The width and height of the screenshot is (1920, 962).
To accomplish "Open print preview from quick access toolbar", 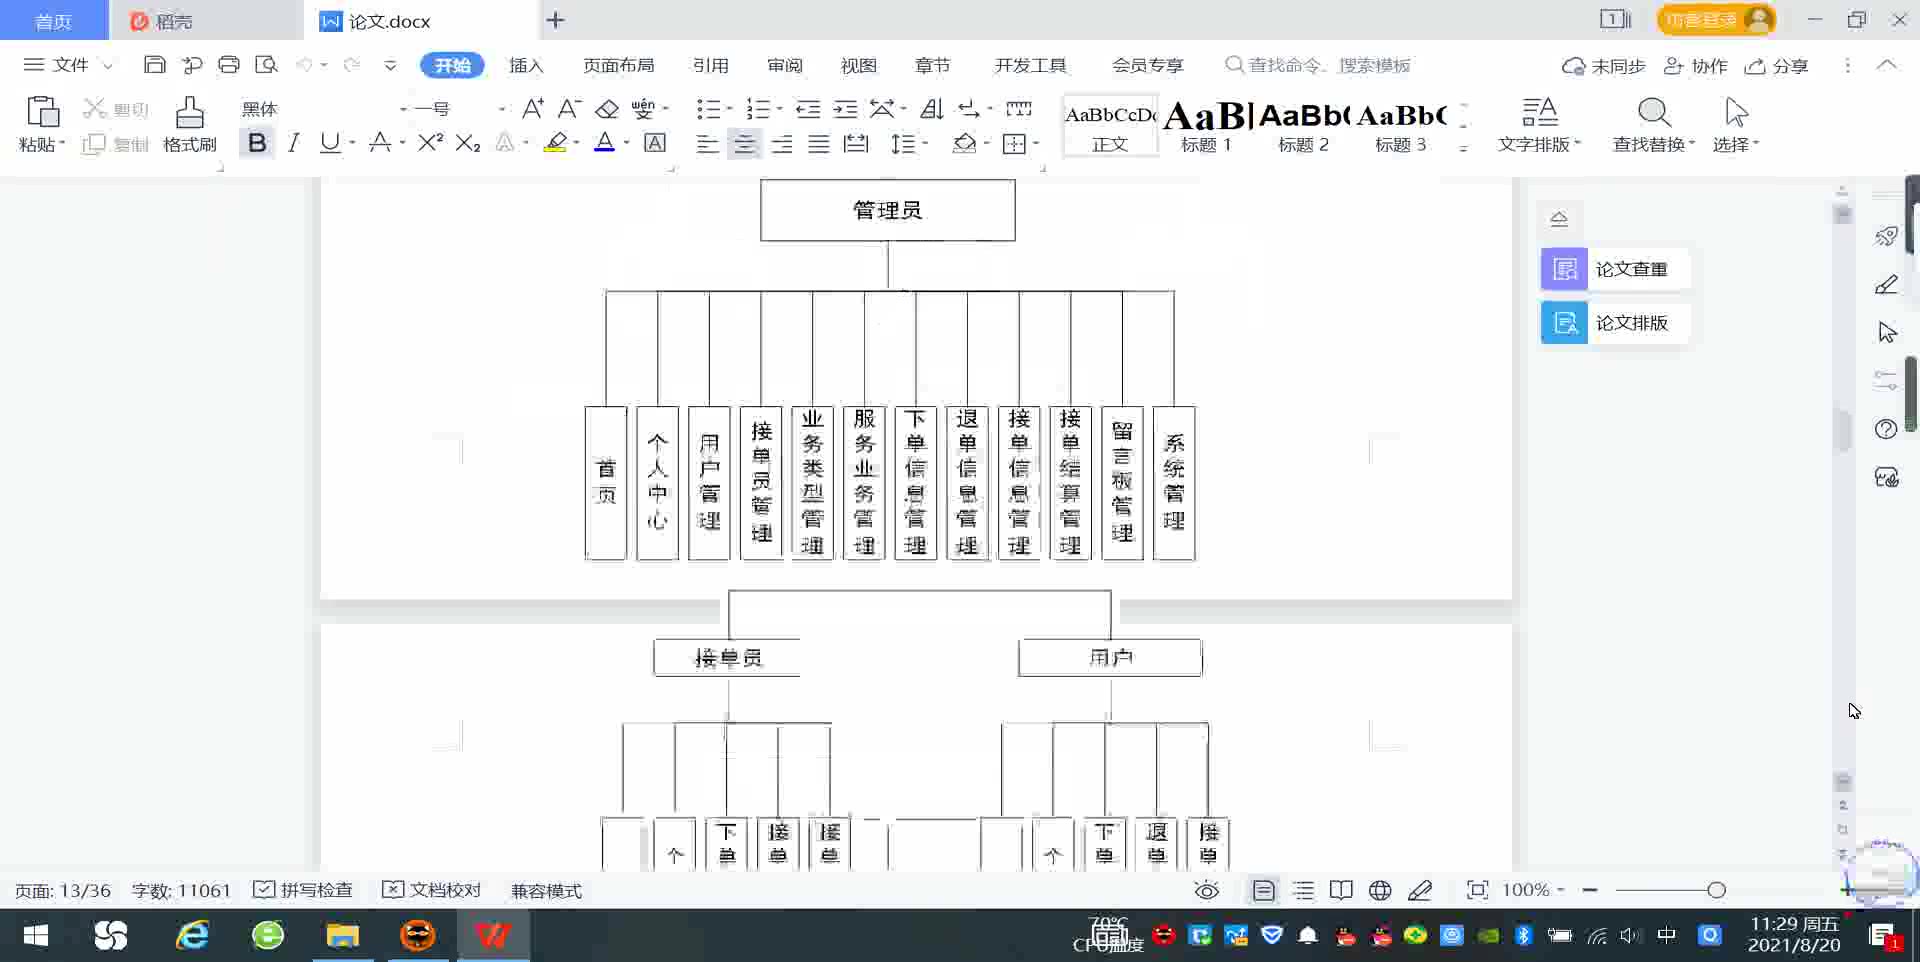I will click(266, 65).
